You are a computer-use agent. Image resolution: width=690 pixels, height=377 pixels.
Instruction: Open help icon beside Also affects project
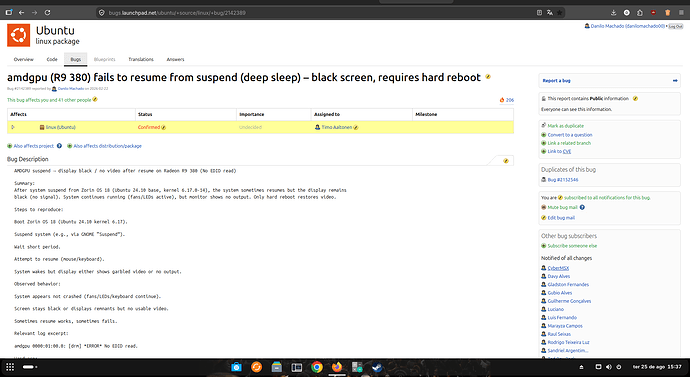(x=59, y=146)
